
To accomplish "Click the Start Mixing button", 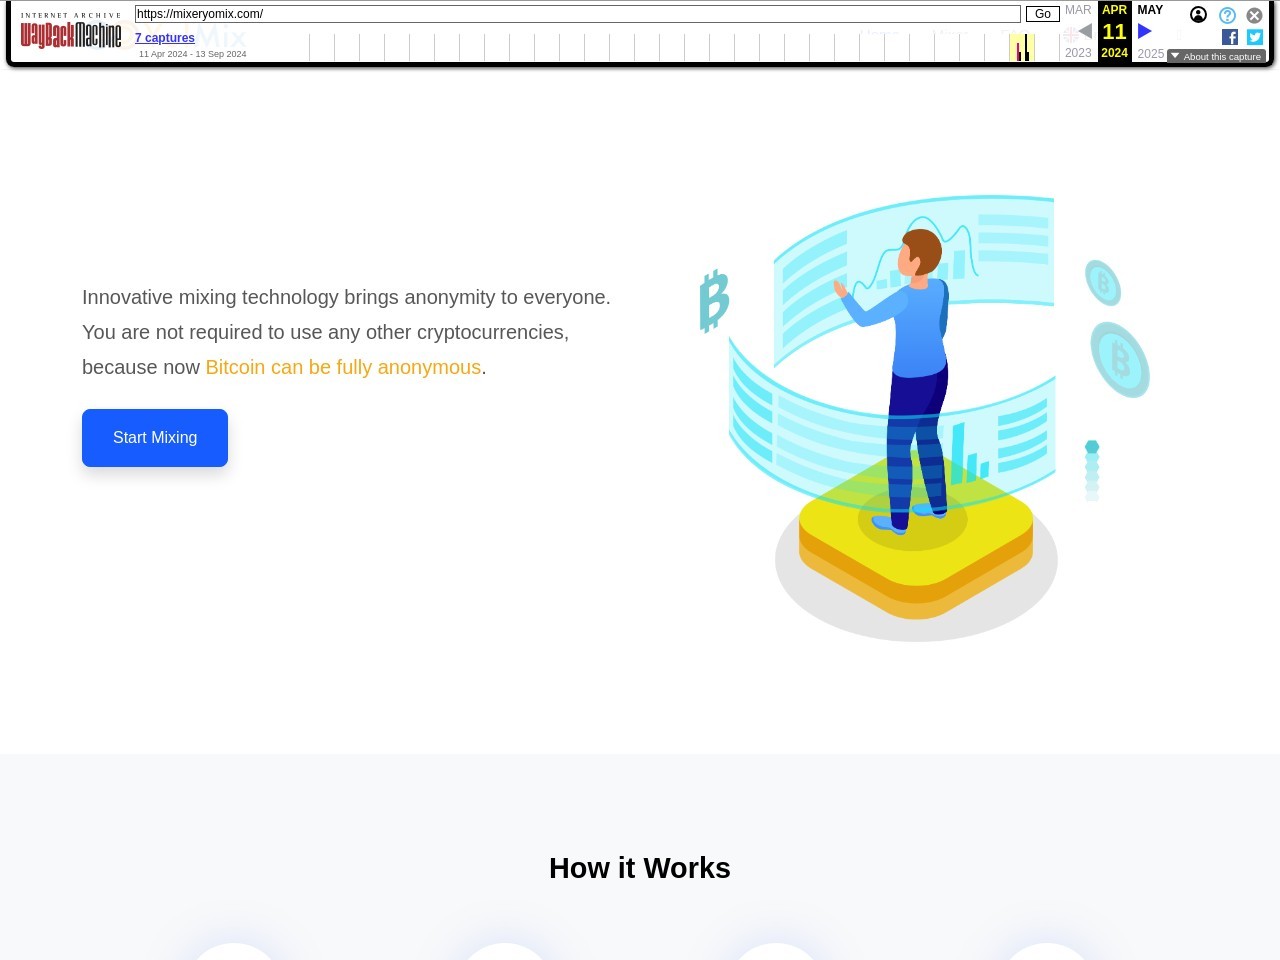I will (155, 438).
